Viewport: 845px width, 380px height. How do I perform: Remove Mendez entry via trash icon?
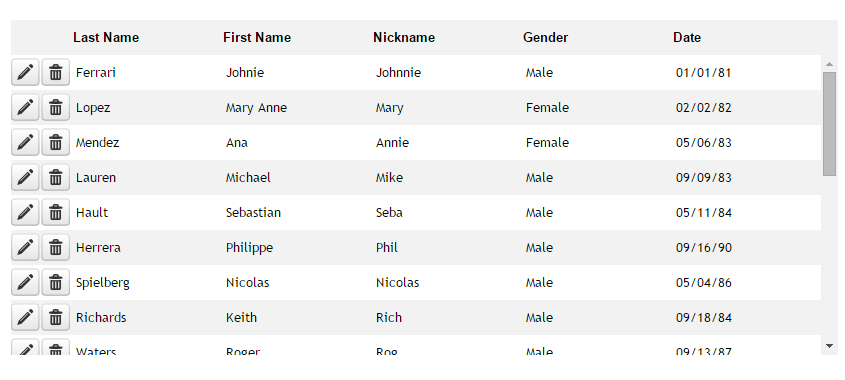coord(56,142)
